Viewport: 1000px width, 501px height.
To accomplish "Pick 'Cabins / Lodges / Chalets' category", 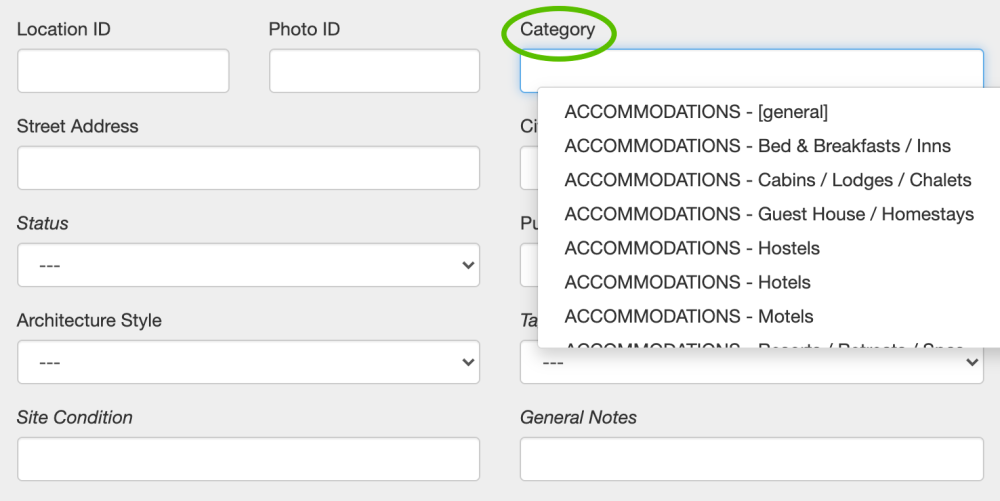I will (x=767, y=180).
